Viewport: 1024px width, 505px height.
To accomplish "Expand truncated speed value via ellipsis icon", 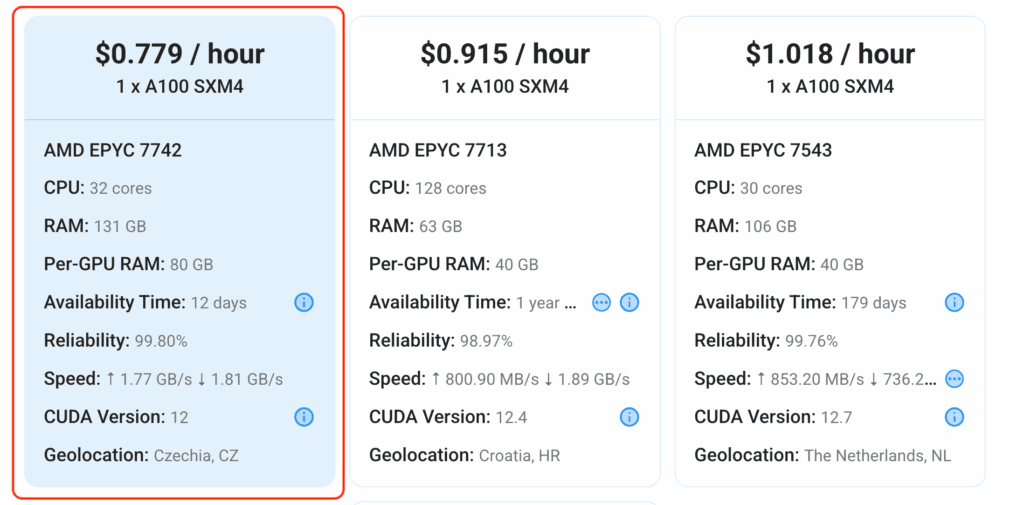I will (954, 379).
